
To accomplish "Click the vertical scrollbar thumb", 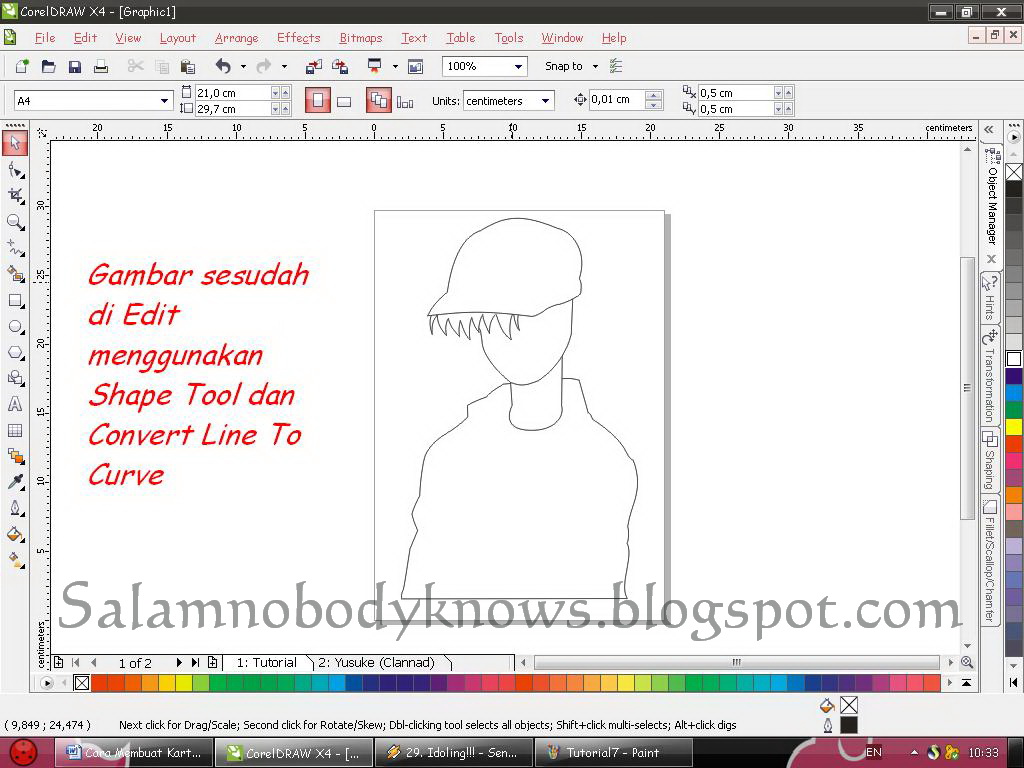I will [967, 388].
